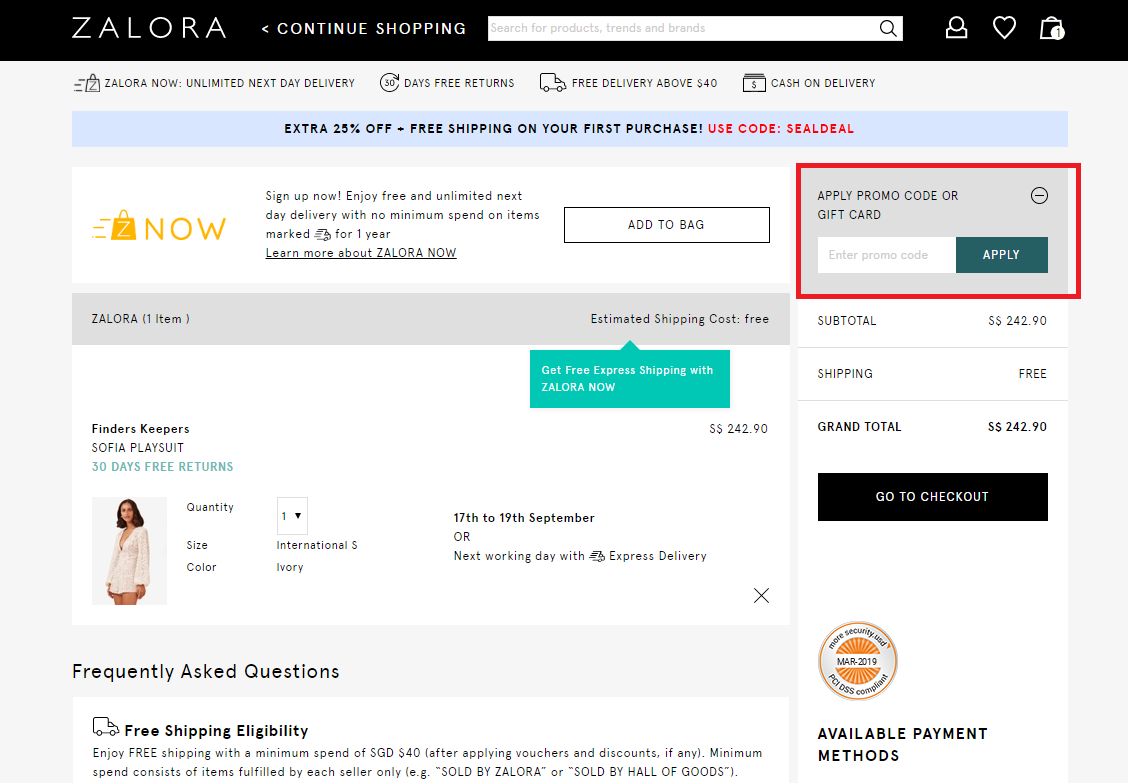Click the Free Shipping Eligibility truck icon
The image size is (1128, 783).
106,727
